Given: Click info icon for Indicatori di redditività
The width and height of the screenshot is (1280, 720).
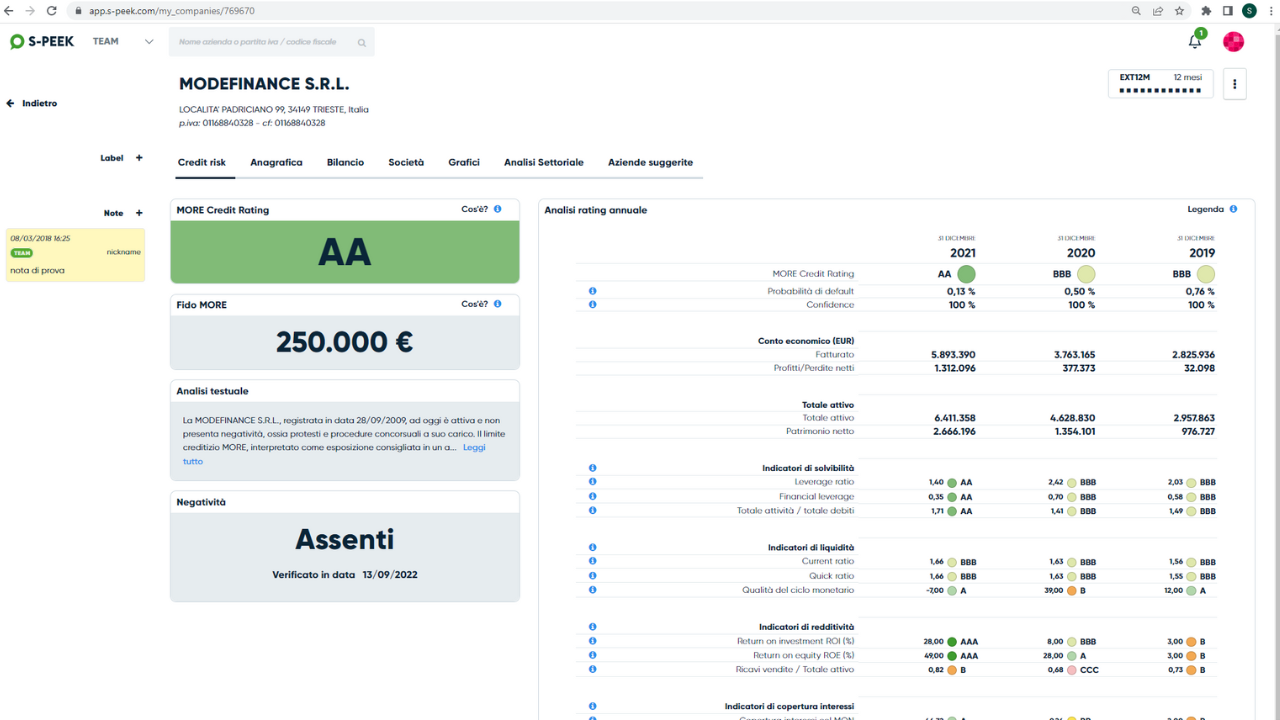Looking at the screenshot, I should coord(593,627).
